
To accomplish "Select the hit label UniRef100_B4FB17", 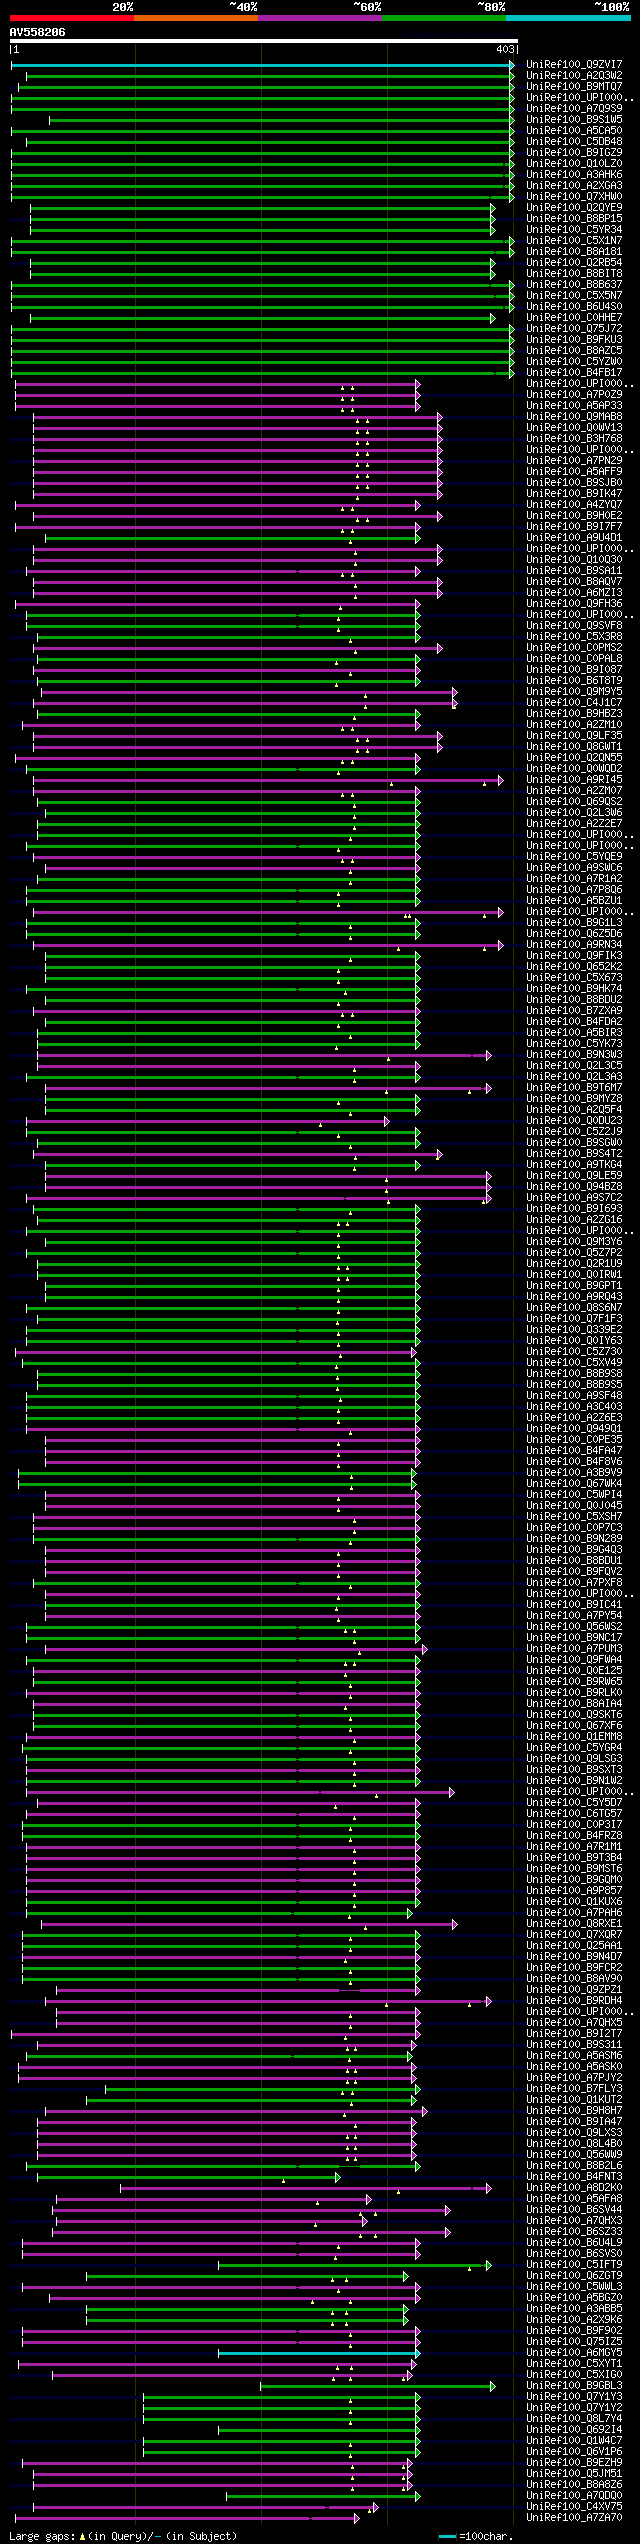I will (x=574, y=373).
